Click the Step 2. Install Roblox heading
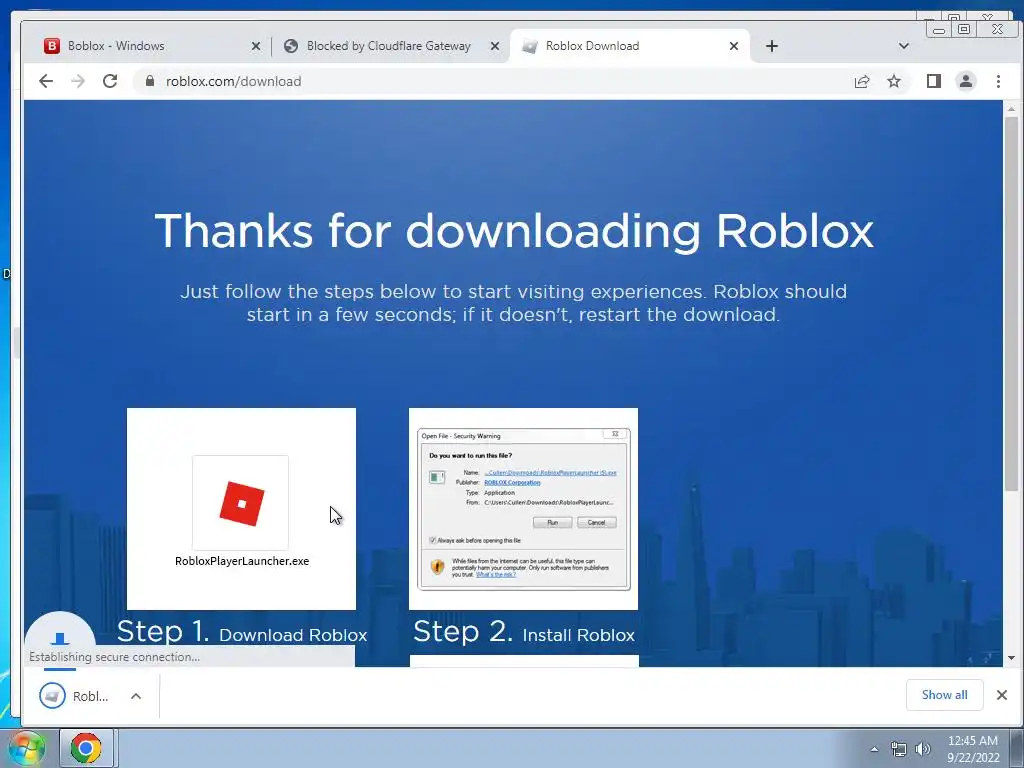The image size is (1024, 768). coord(524,632)
